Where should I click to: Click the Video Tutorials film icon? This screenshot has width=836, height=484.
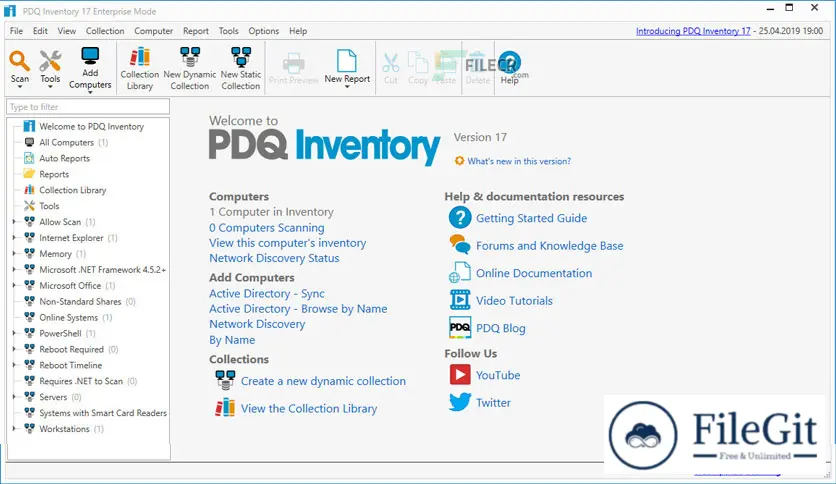[x=460, y=300]
